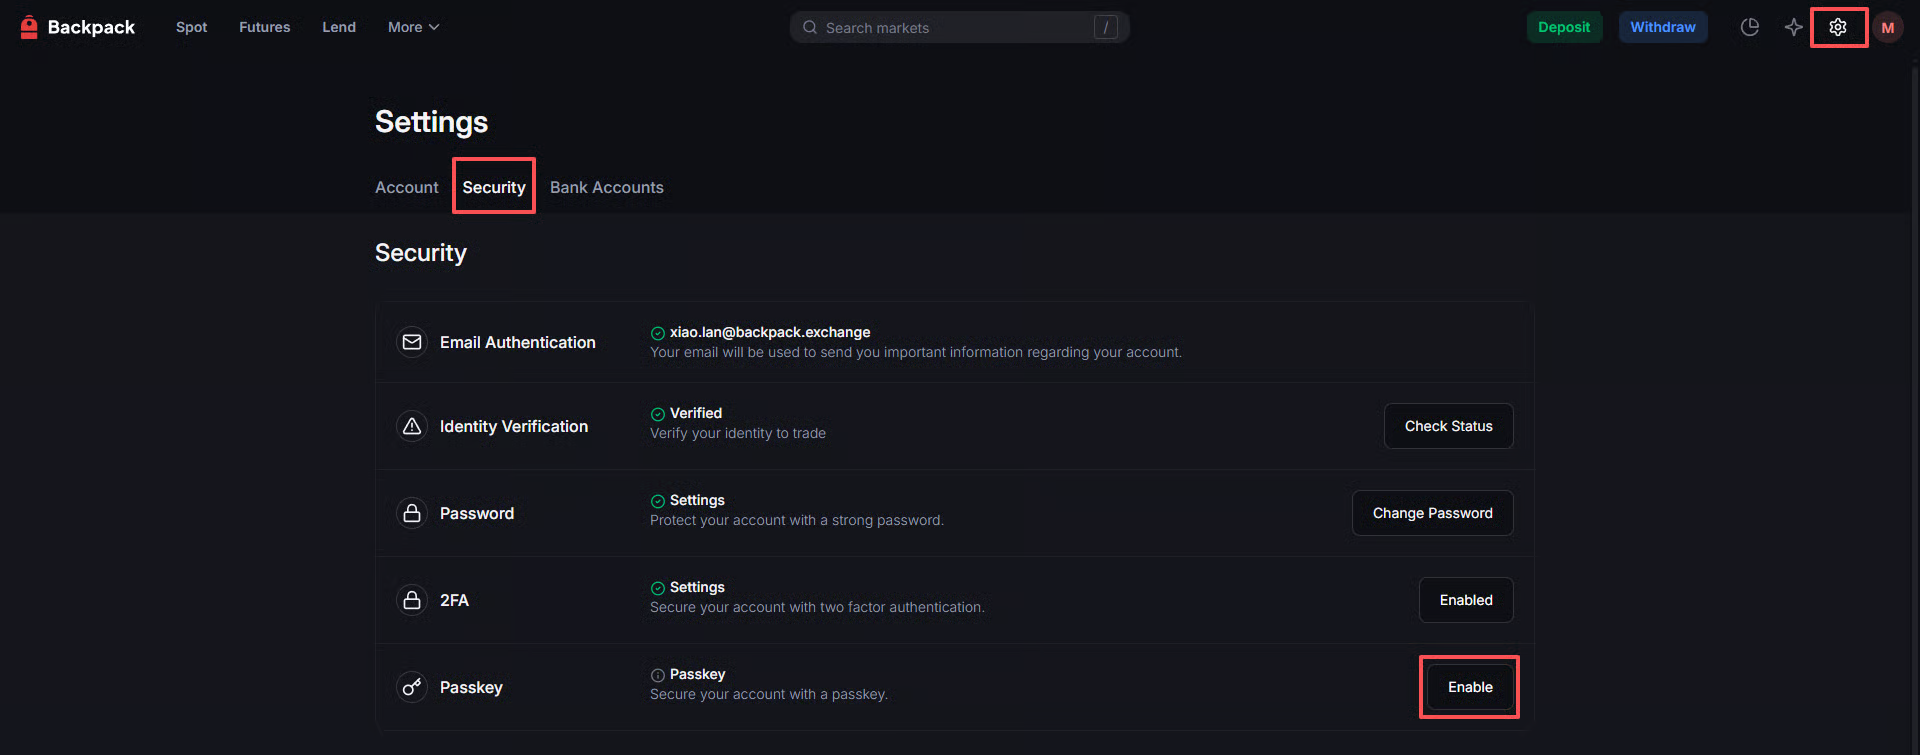The height and width of the screenshot is (755, 1920).
Task: Click the Check Status button
Action: pos(1448,426)
